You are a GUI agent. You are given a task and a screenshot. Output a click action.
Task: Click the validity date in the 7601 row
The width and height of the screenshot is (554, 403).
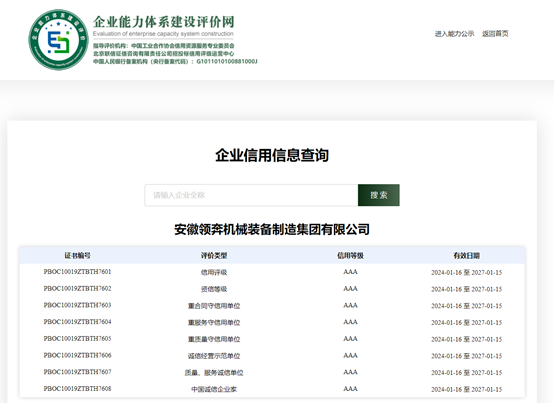tap(466, 272)
